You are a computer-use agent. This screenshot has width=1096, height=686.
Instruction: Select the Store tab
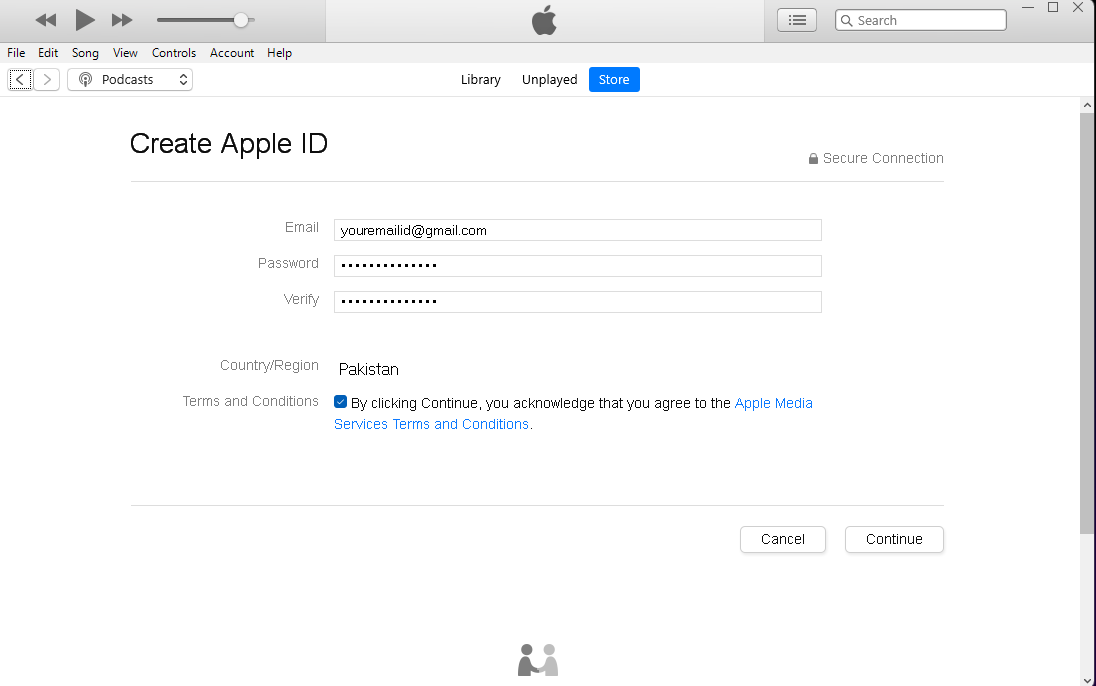pyautogui.click(x=614, y=80)
